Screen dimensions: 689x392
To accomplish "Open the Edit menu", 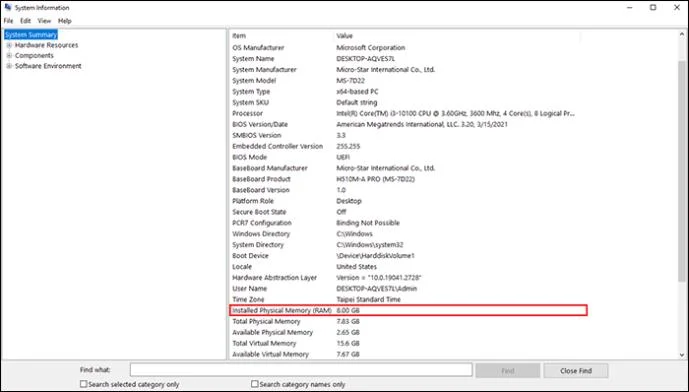I will point(25,21).
